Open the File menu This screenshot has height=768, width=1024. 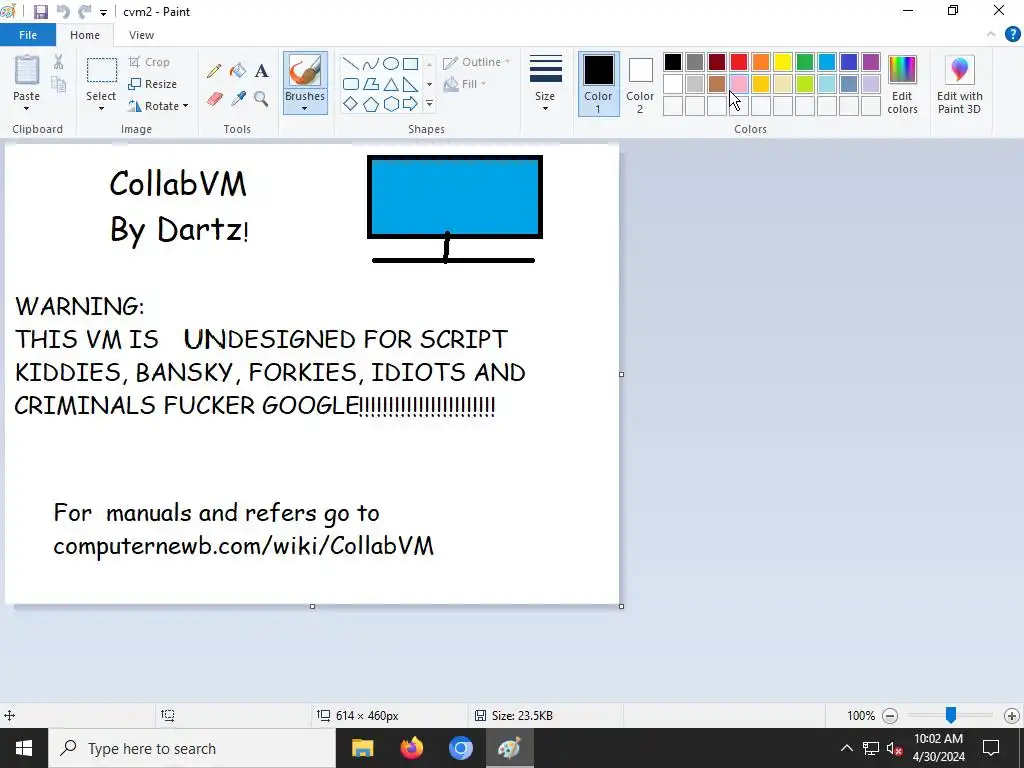click(x=27, y=35)
